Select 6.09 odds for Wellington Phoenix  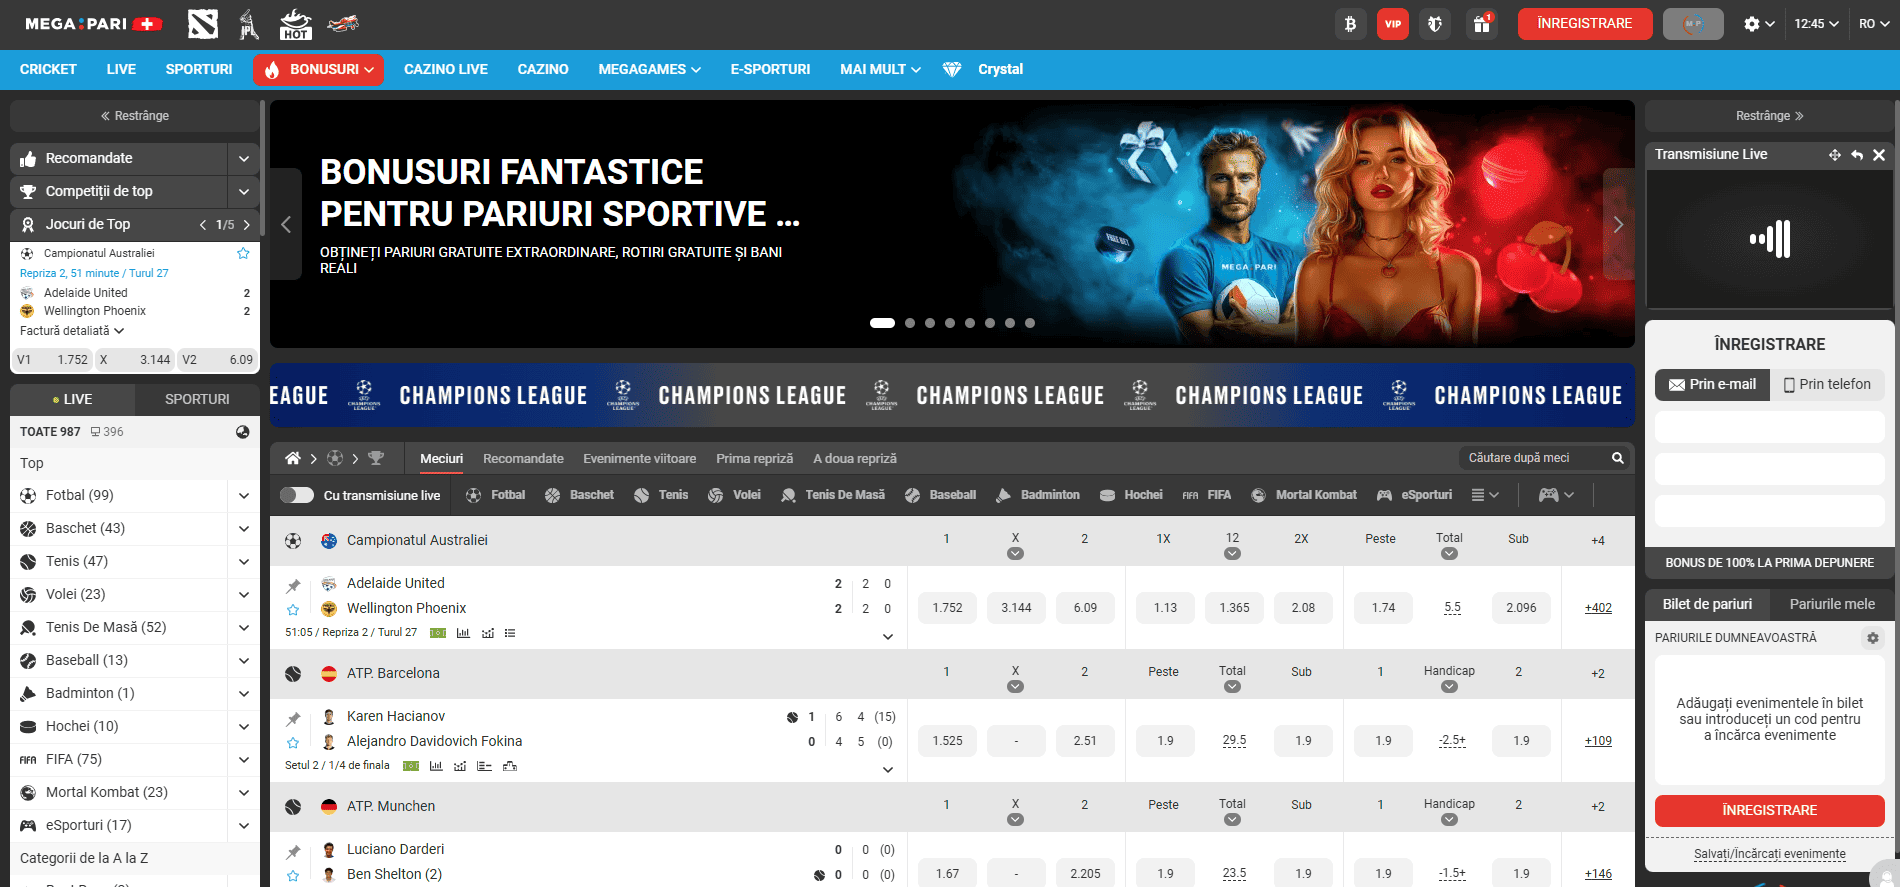coord(1085,608)
